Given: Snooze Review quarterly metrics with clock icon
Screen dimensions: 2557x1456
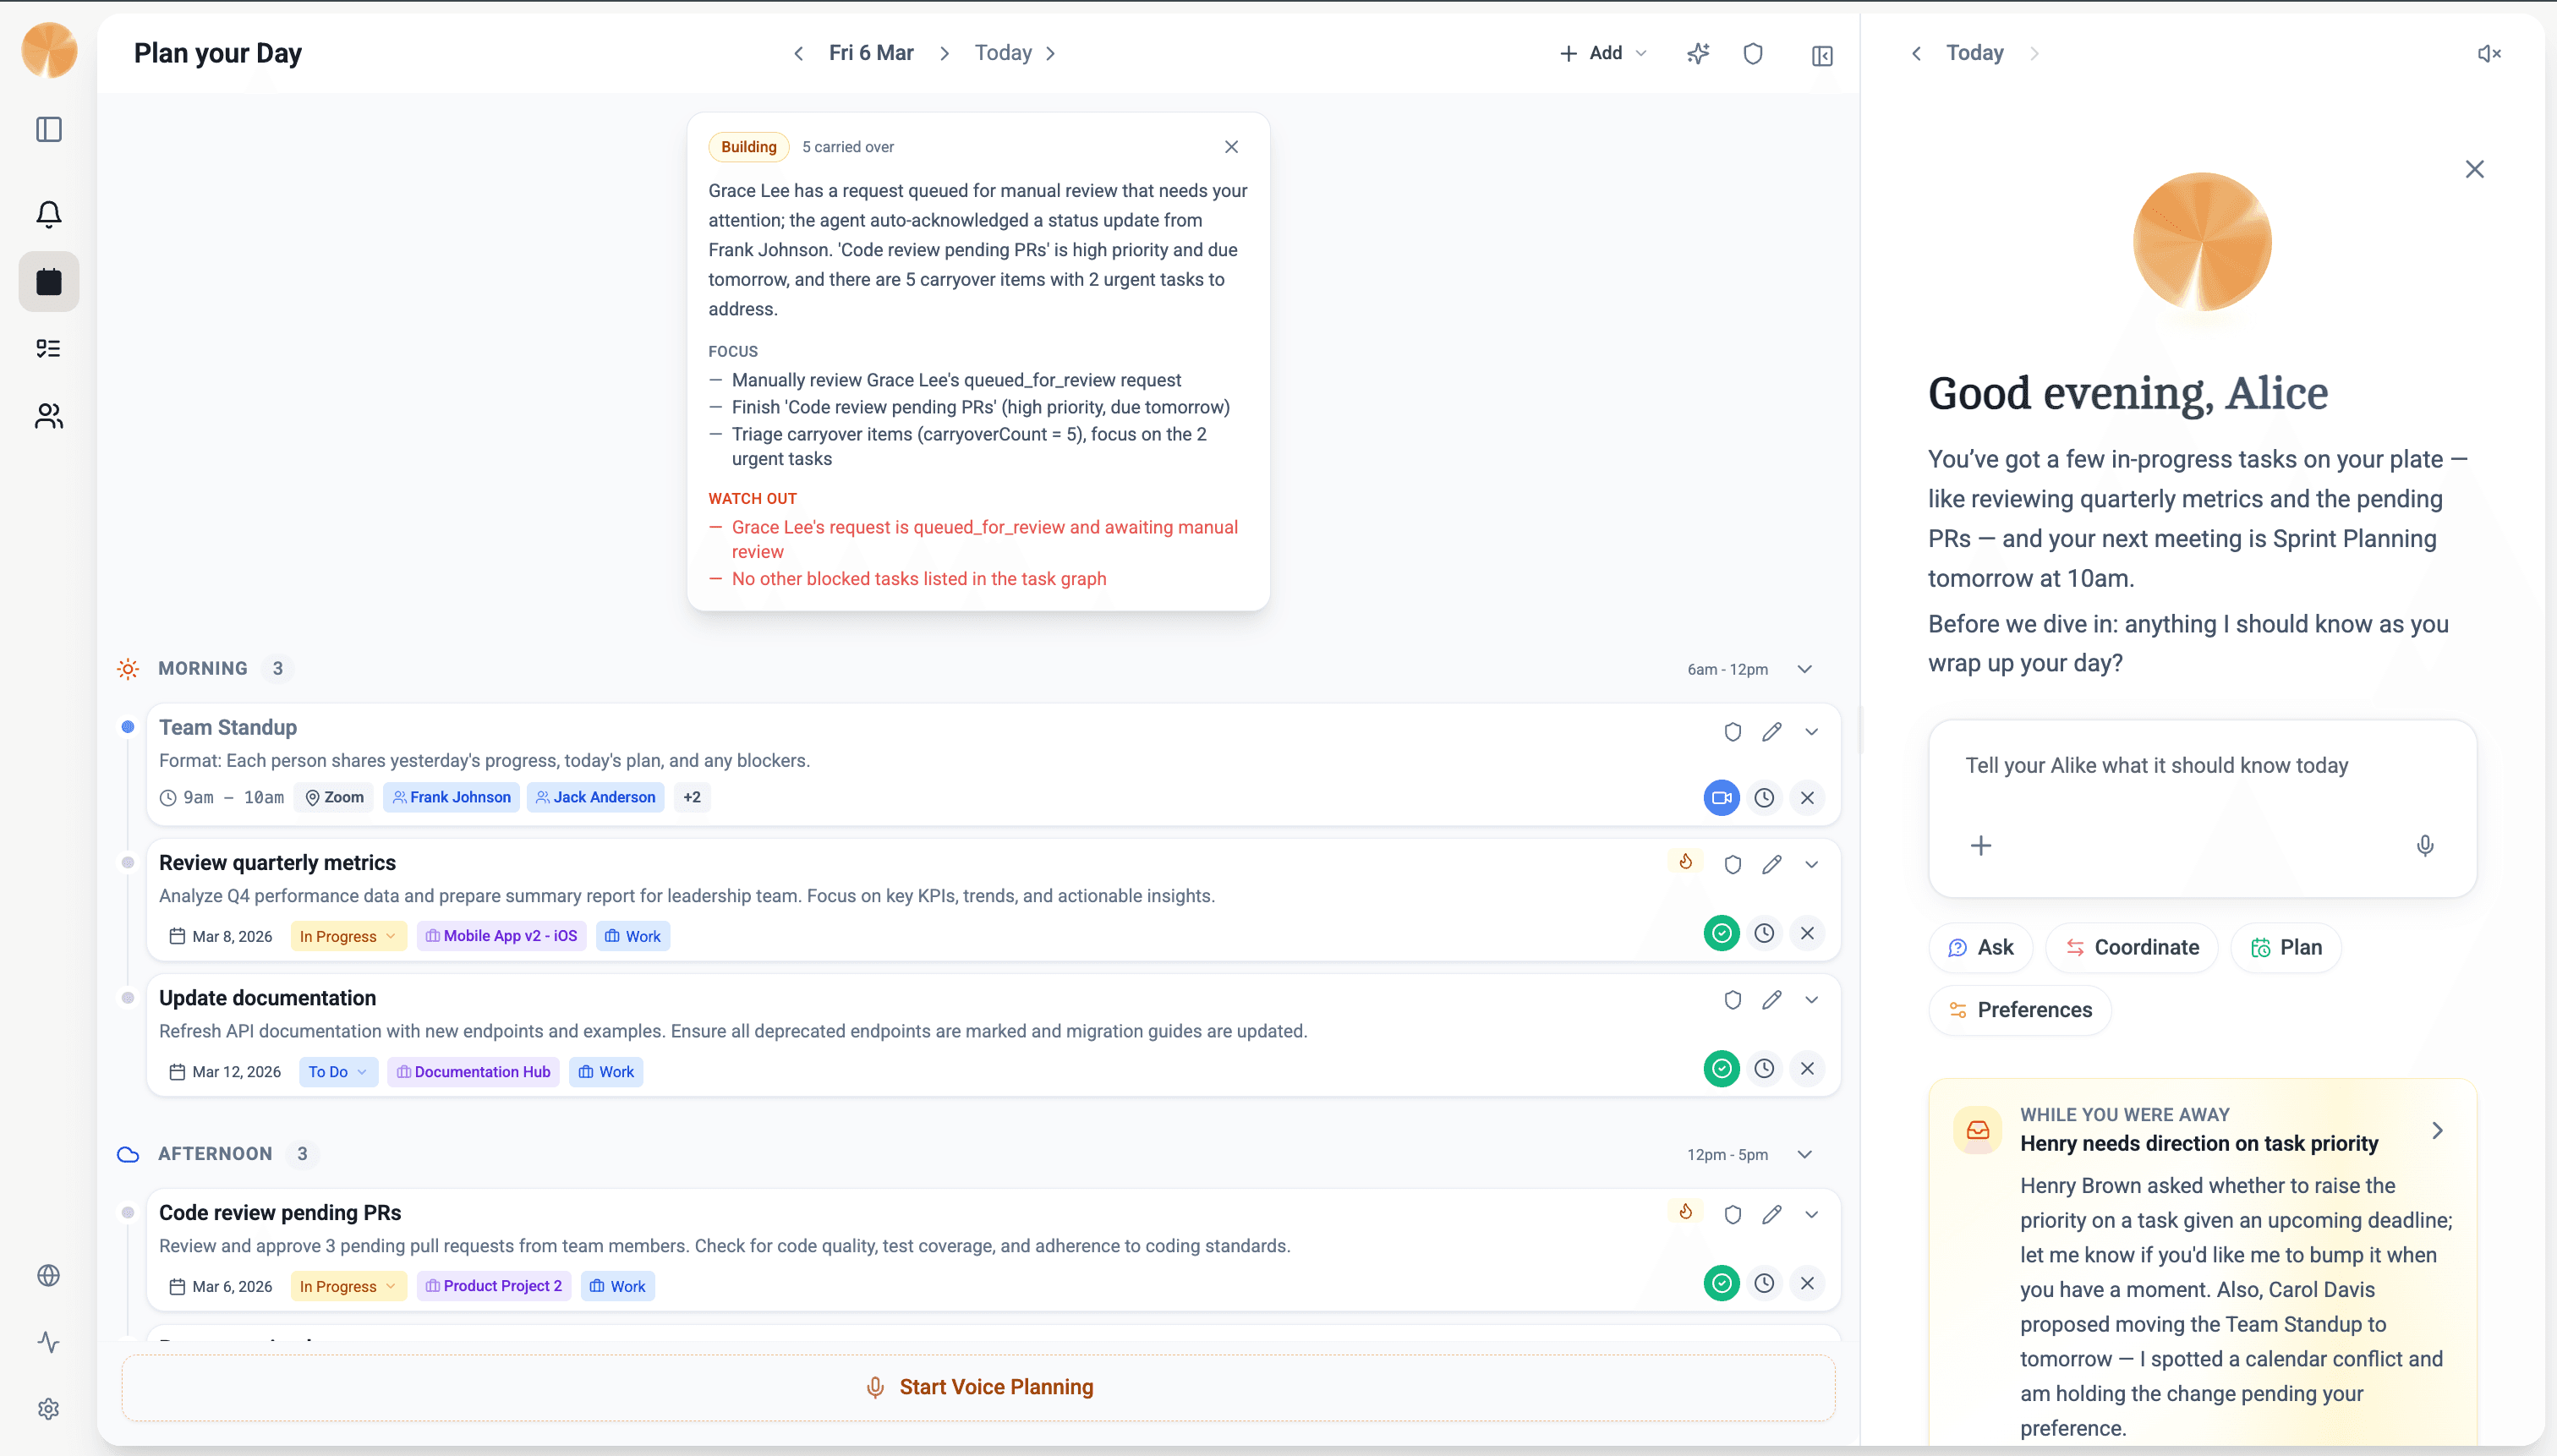Looking at the screenshot, I should (x=1764, y=934).
